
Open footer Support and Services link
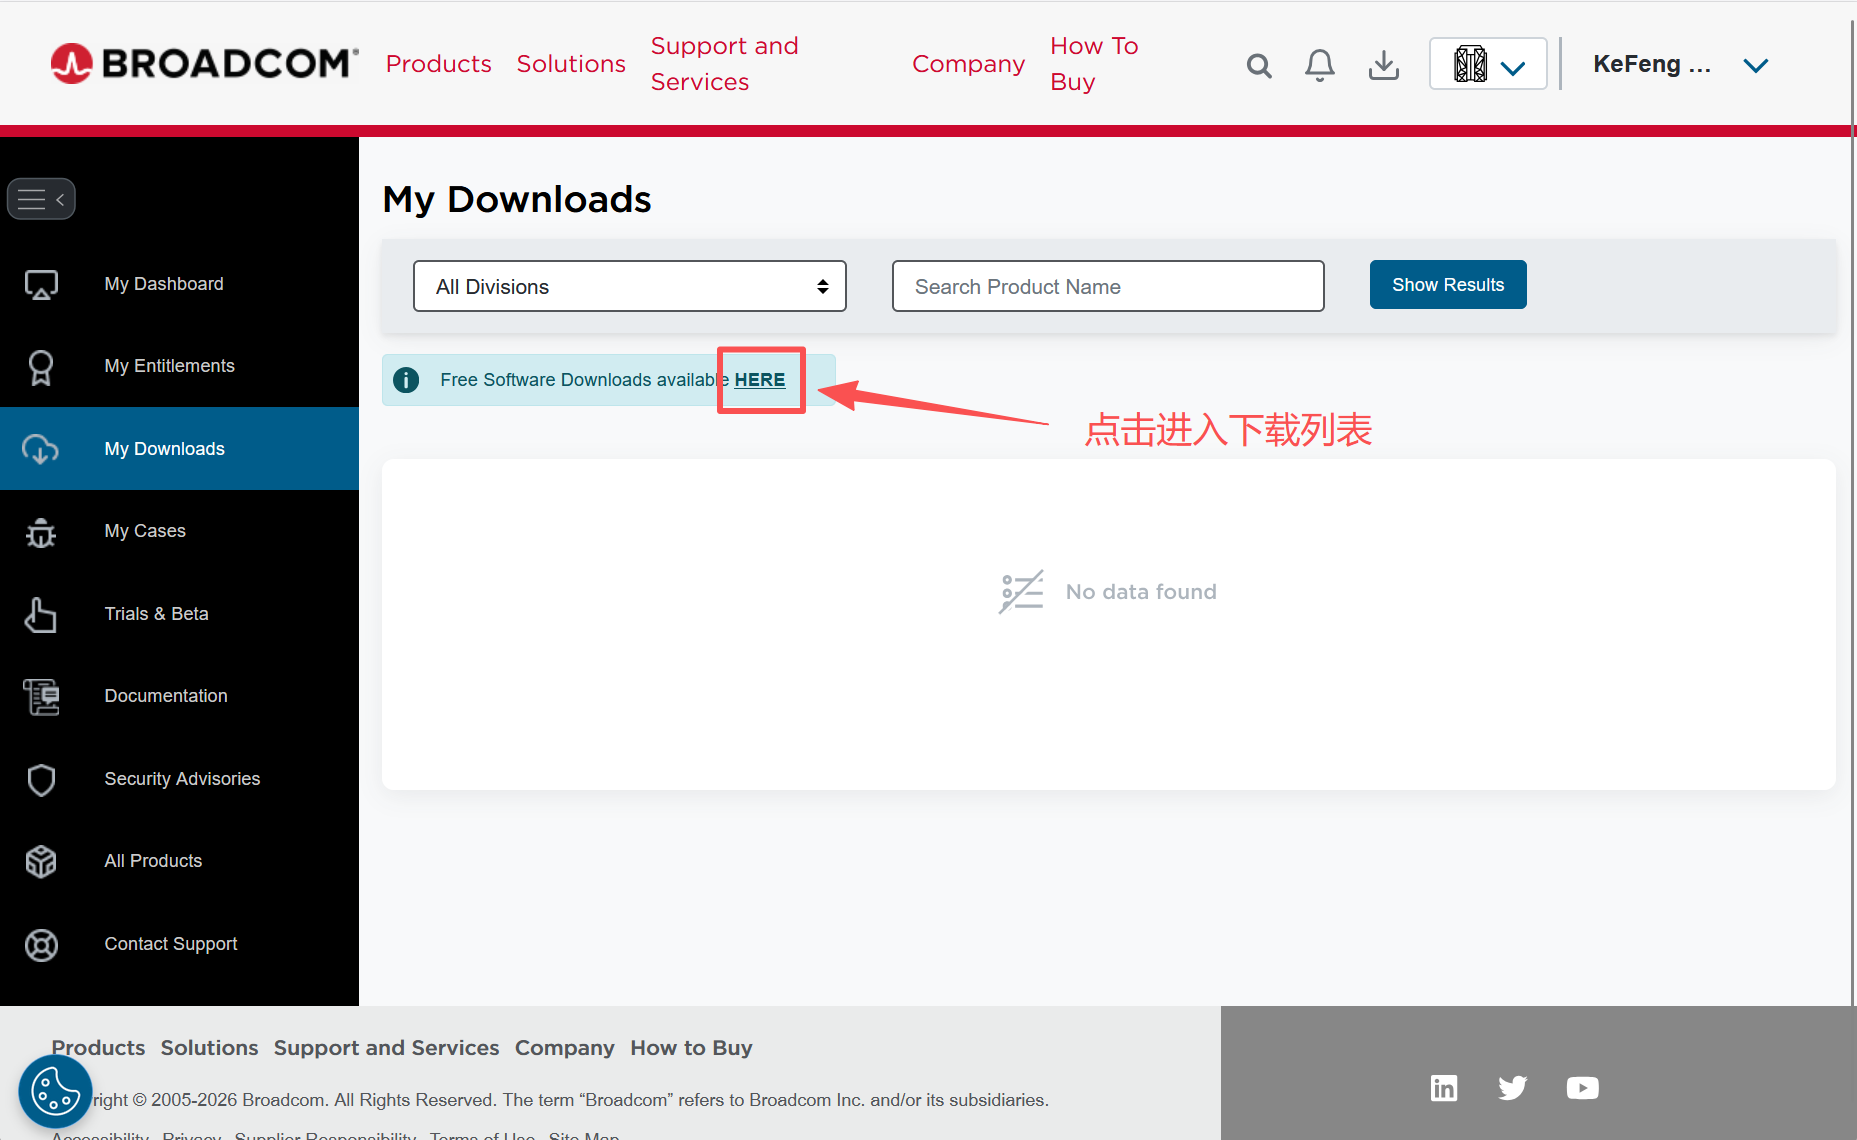386,1048
